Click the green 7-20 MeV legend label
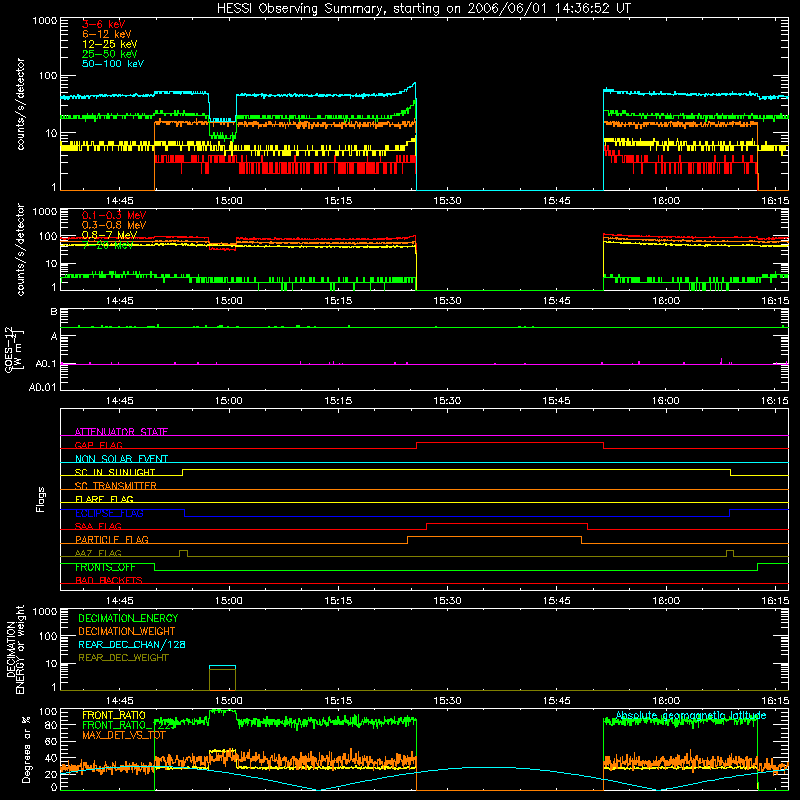This screenshot has width=800, height=800. pos(108,245)
